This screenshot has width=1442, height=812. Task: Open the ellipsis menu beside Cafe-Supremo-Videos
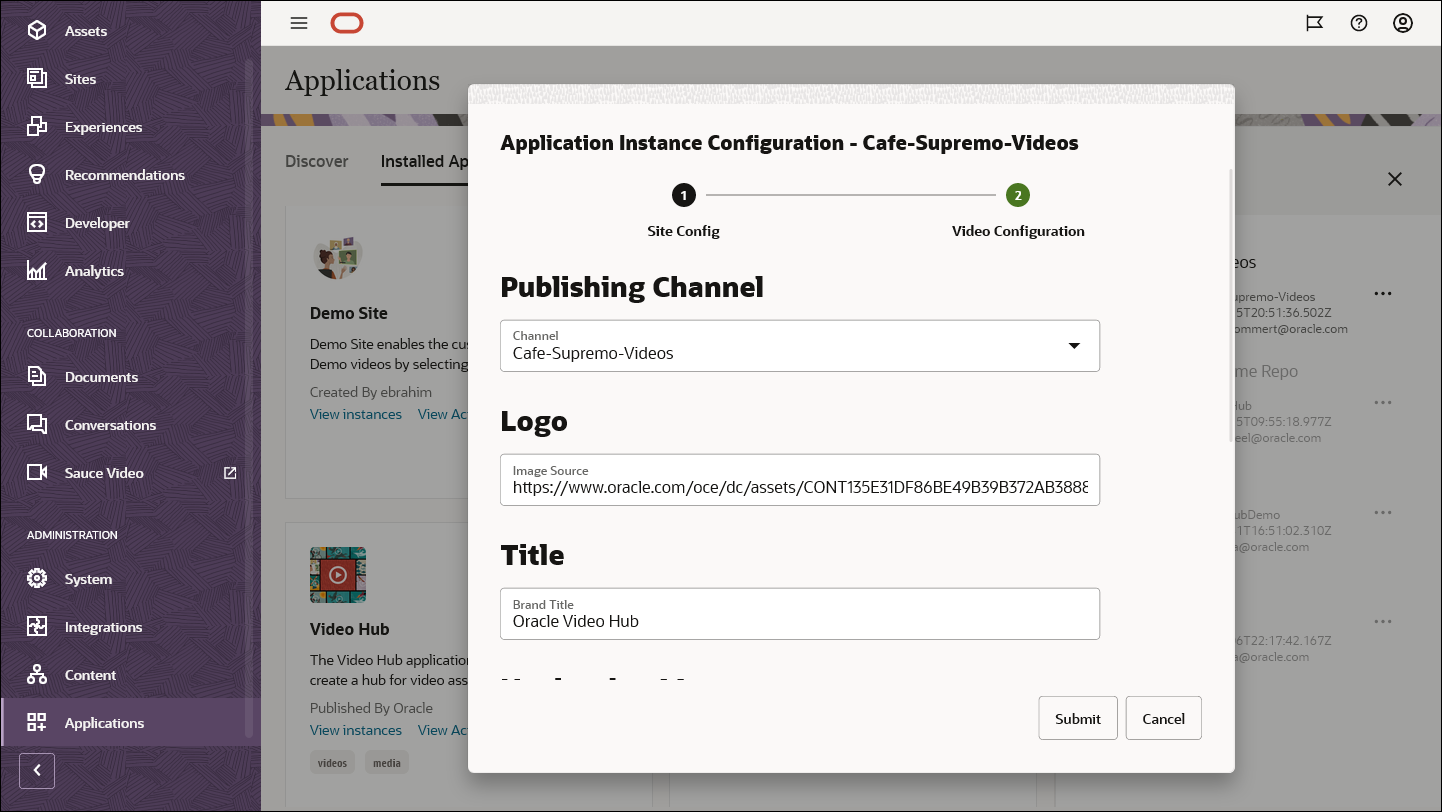coord(1383,293)
